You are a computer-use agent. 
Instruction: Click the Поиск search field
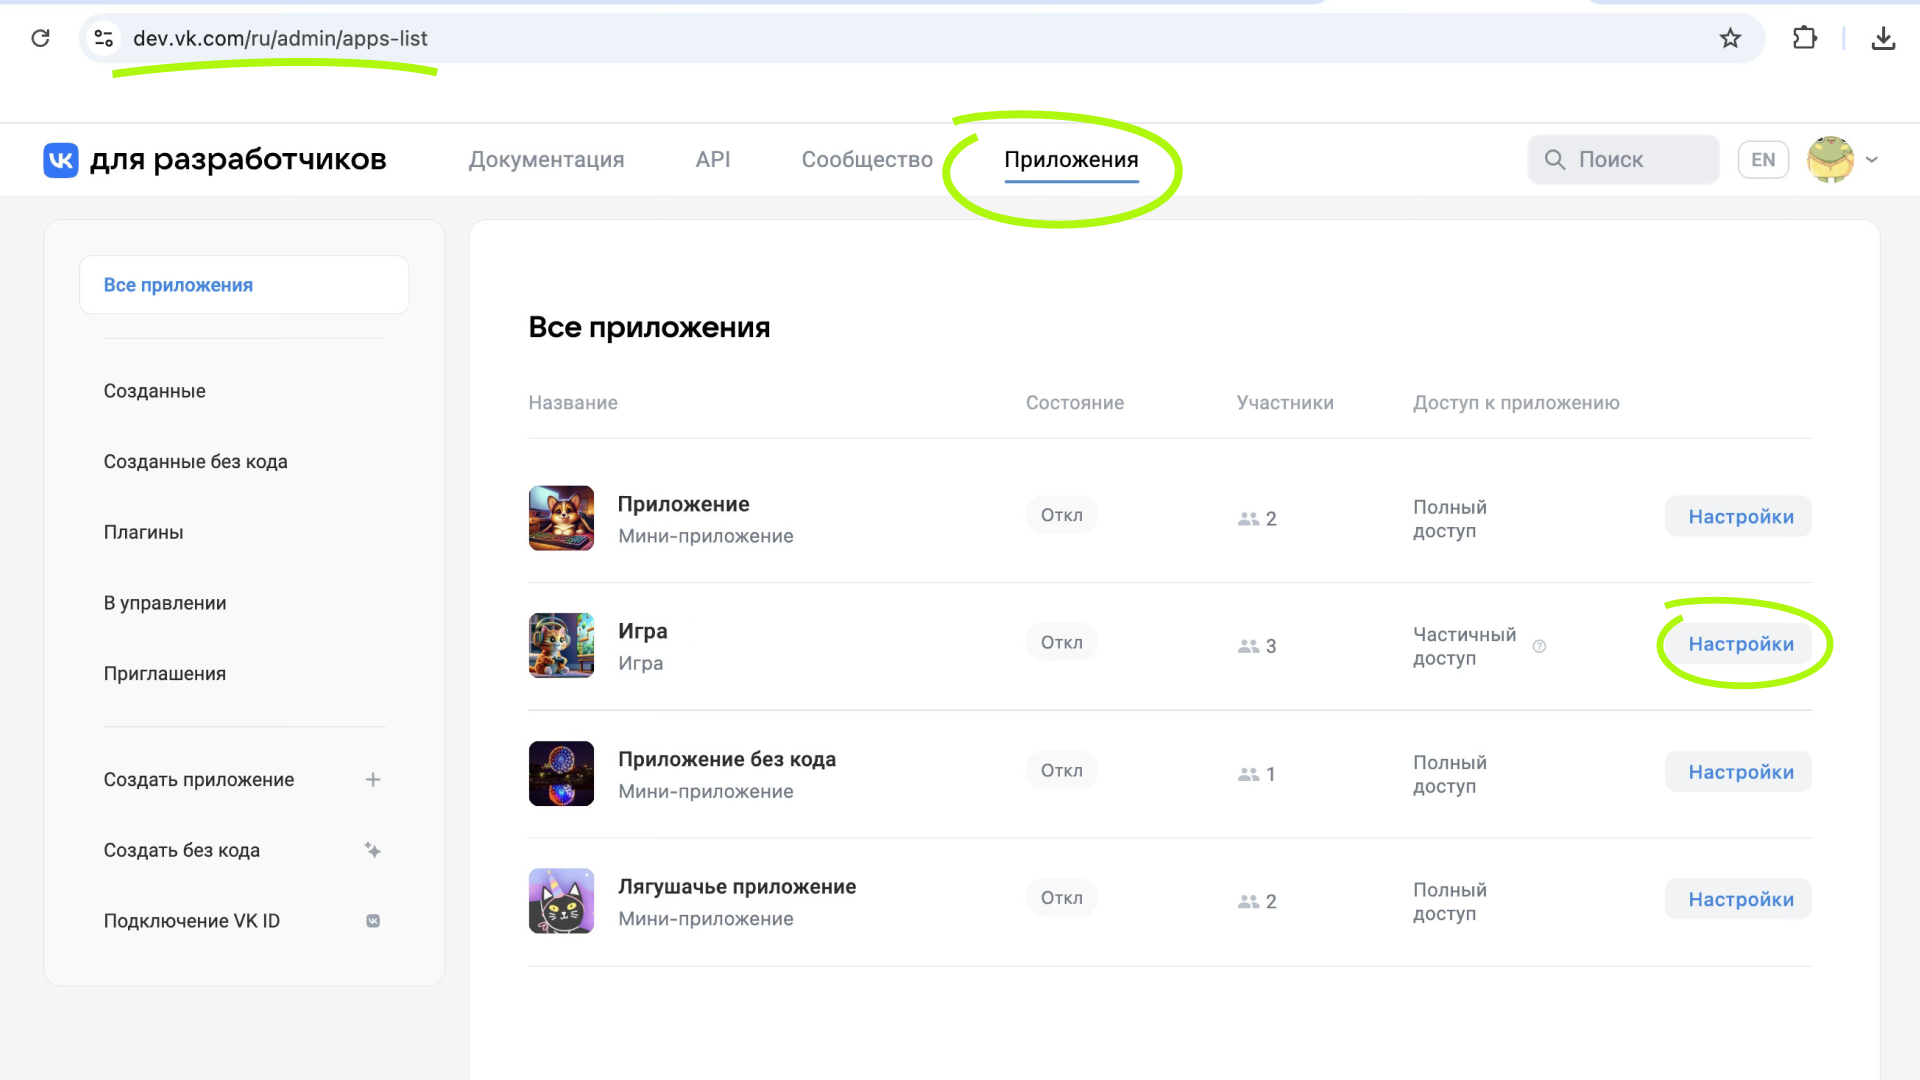click(1623, 160)
